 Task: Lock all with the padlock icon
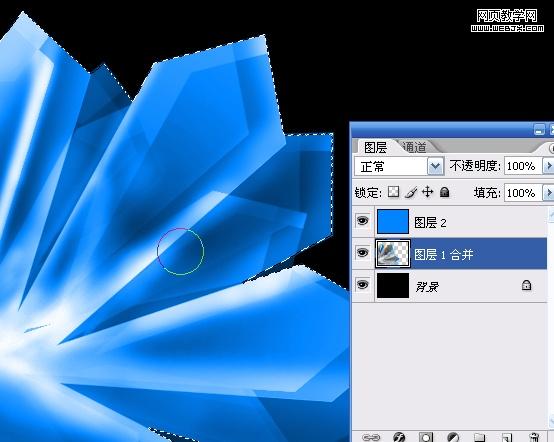click(444, 192)
